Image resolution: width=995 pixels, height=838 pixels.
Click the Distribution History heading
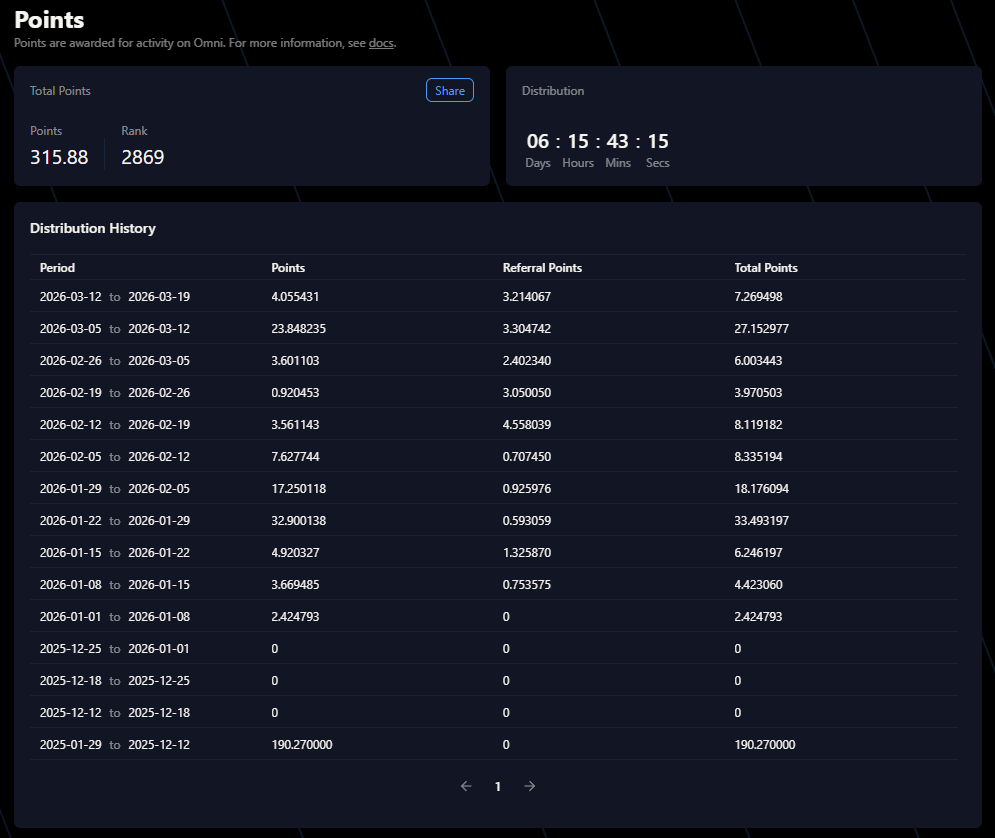(93, 228)
